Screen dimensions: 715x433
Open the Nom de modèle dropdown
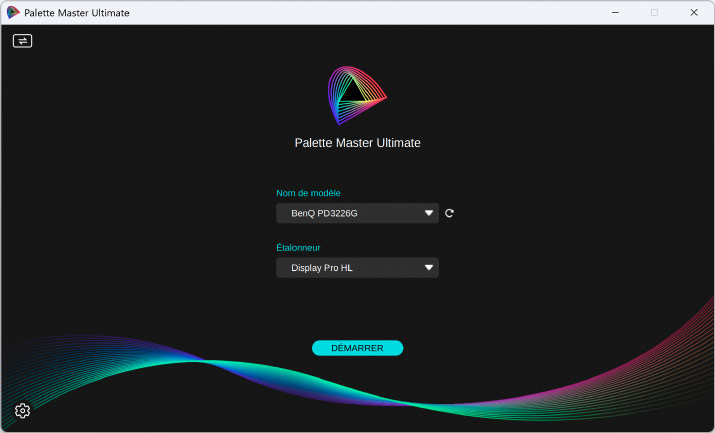(x=358, y=213)
